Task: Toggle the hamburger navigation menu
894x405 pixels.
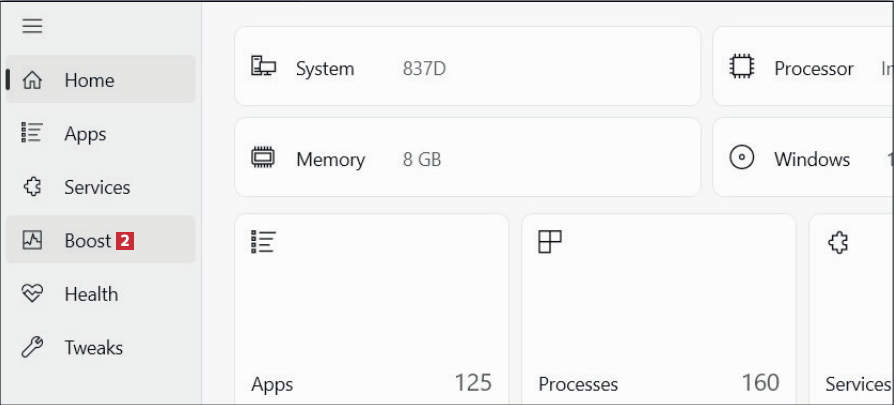Action: pos(32,27)
